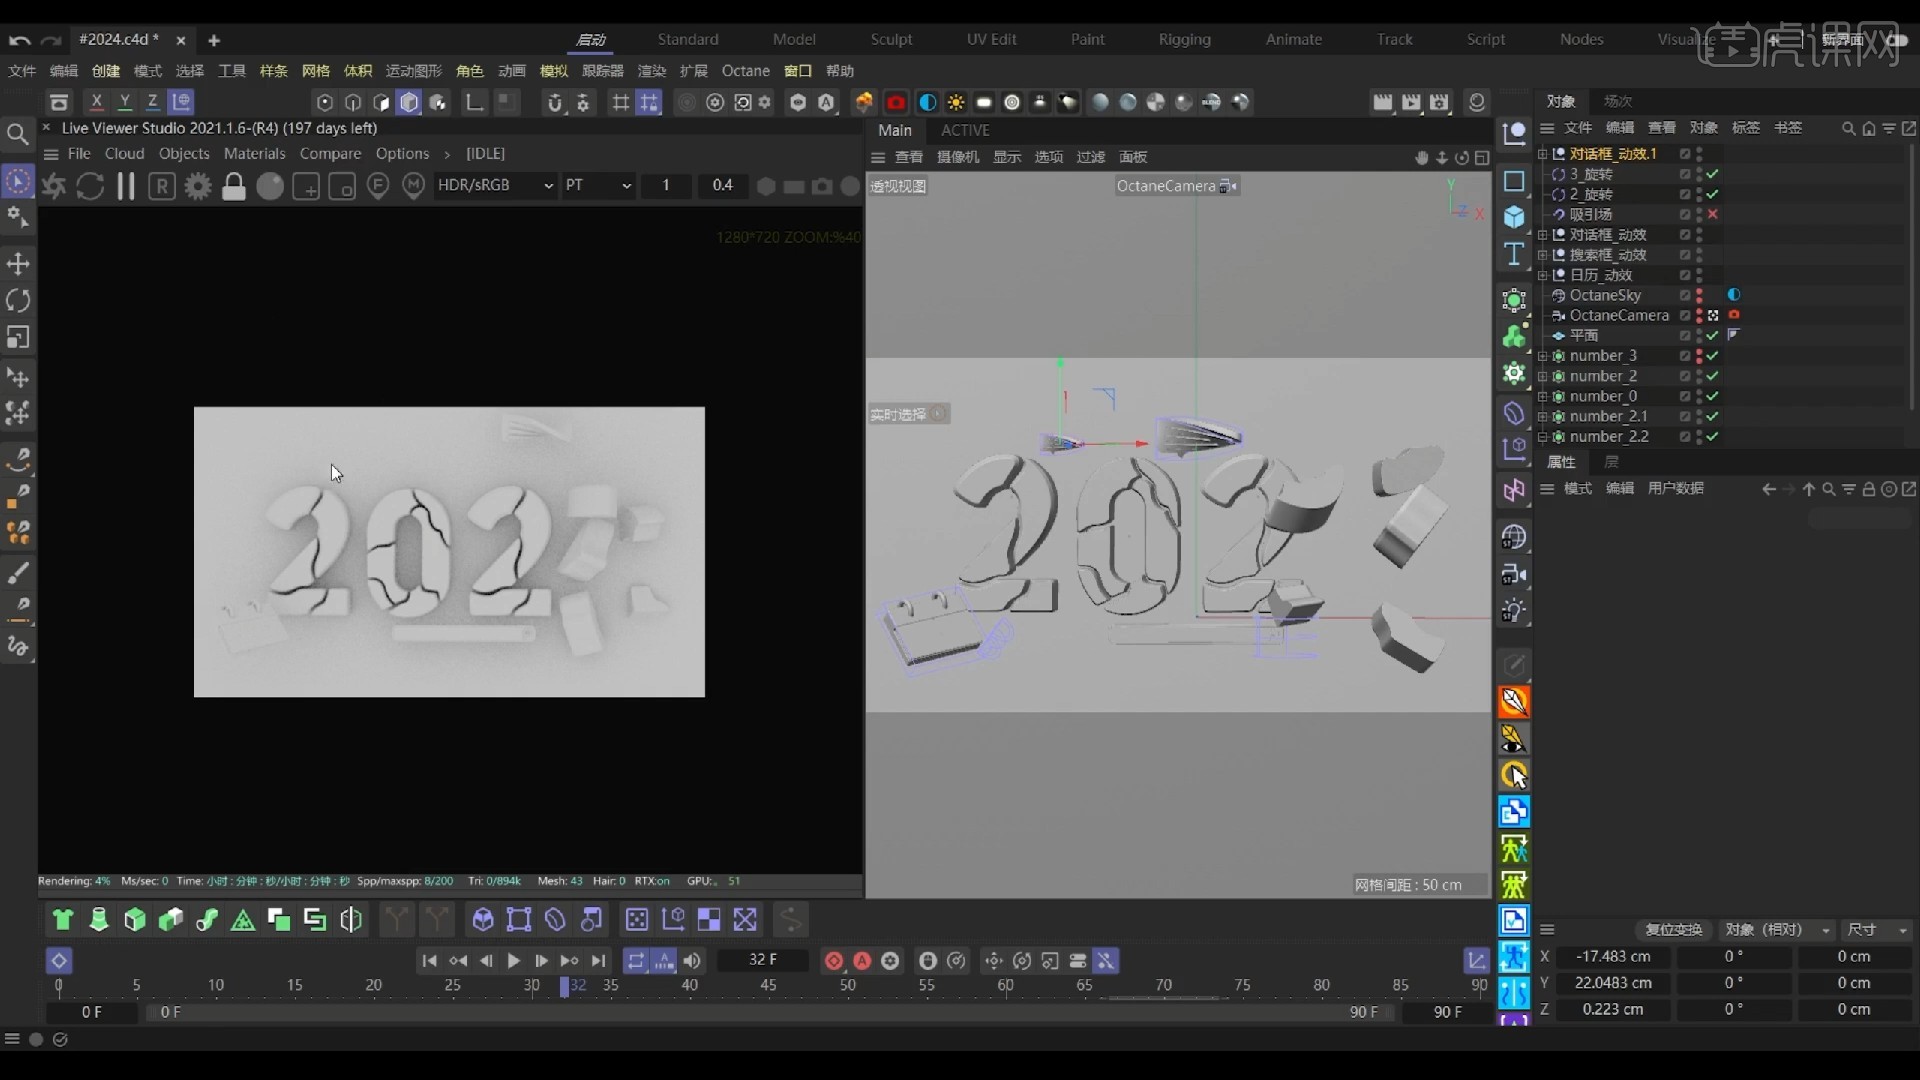Switch to the Sculpt layout tab
Image resolution: width=1920 pixels, height=1080 pixels.
[891, 40]
